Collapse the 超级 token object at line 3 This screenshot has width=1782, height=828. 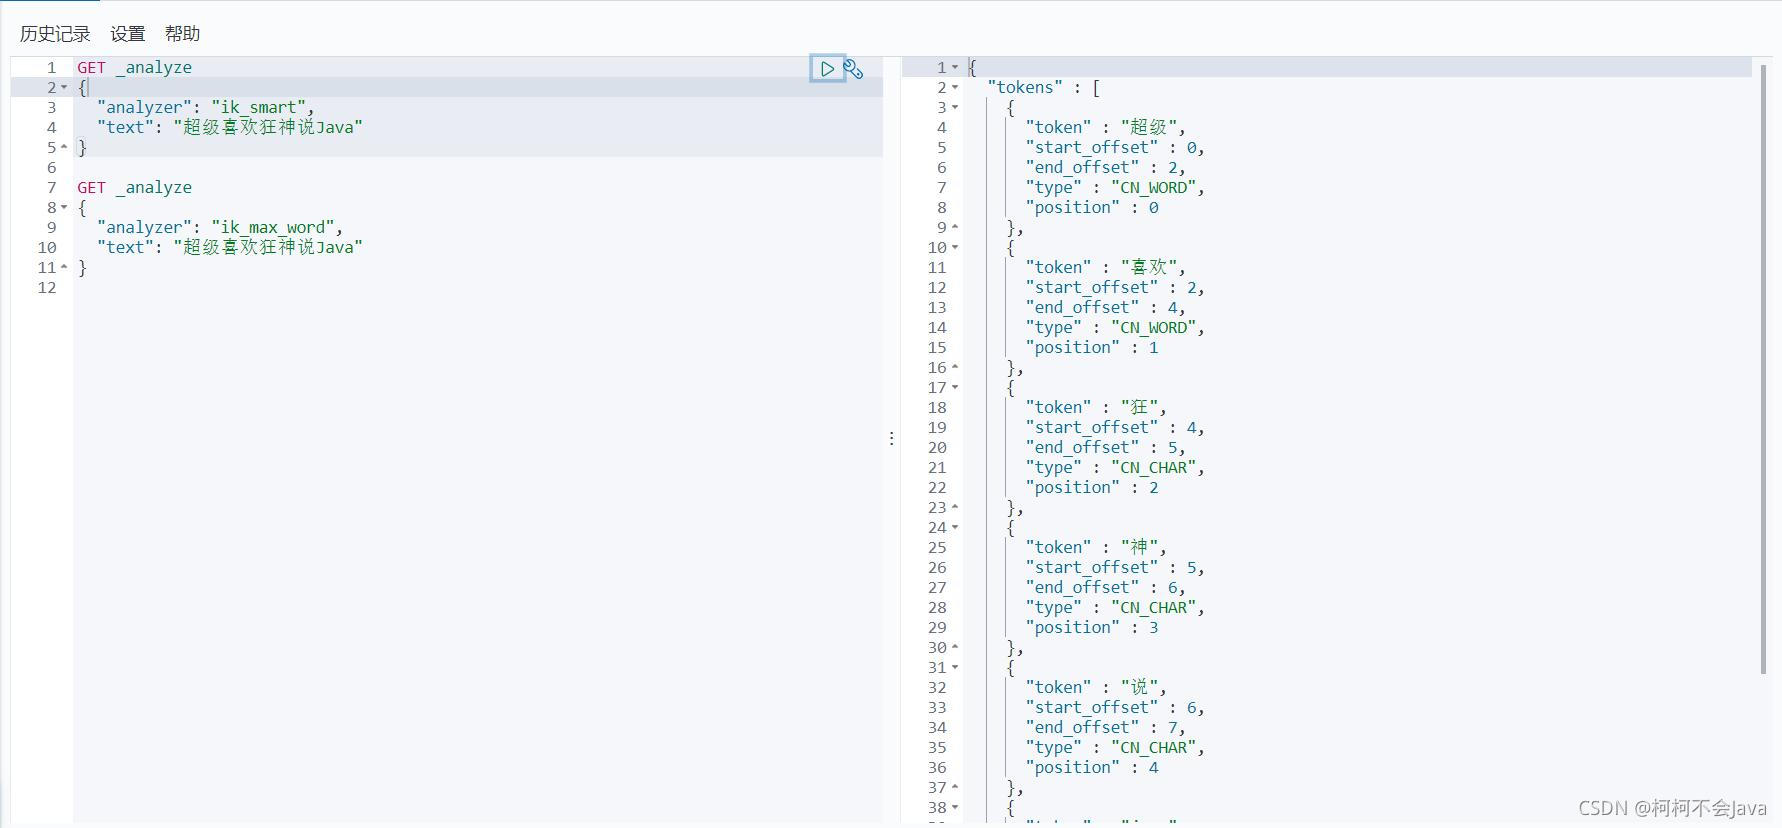(955, 108)
